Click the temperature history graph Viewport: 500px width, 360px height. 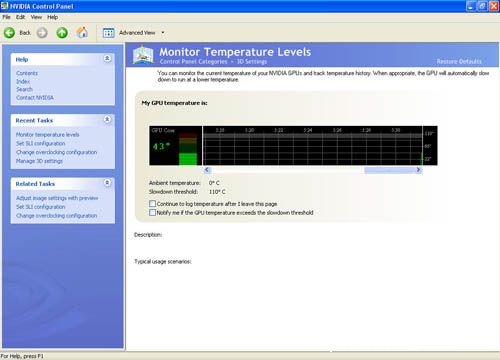[313, 146]
